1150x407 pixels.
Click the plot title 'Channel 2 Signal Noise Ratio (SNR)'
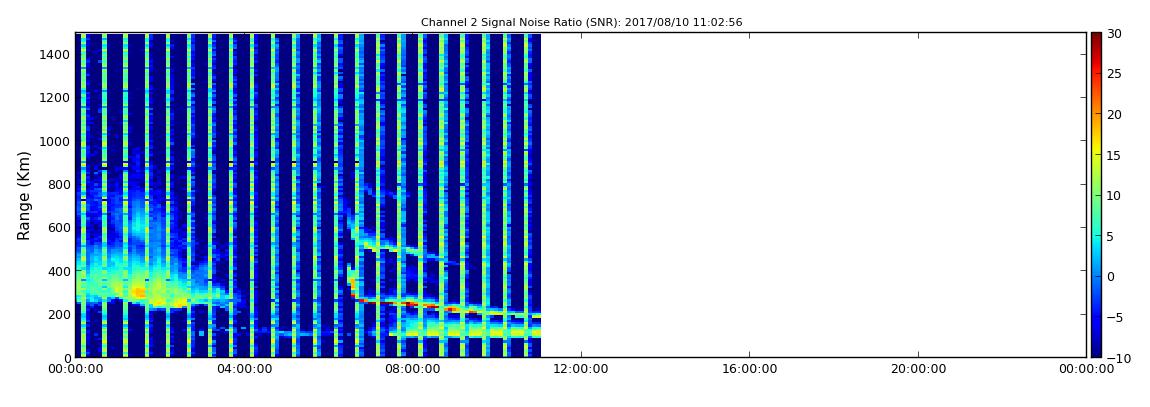coord(582,23)
